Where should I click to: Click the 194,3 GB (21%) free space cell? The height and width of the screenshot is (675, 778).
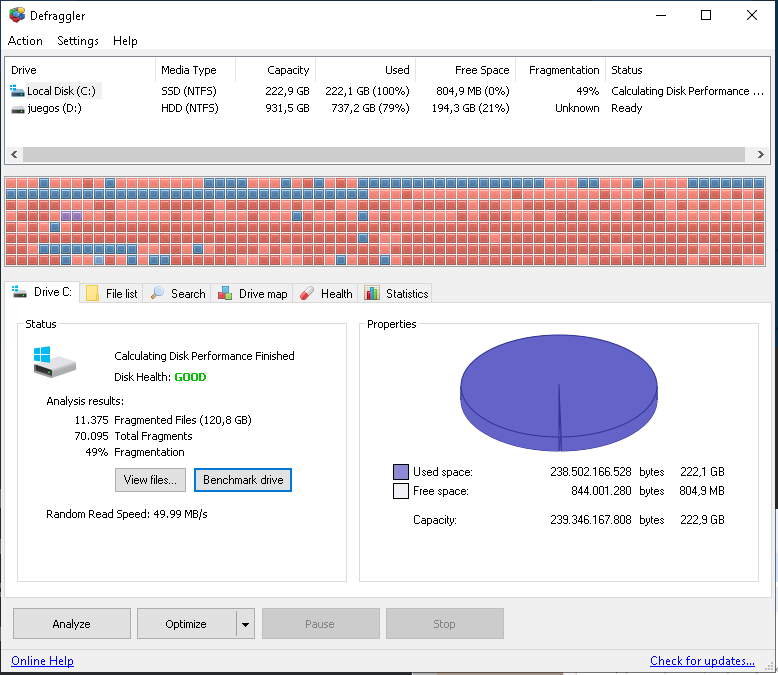coord(470,108)
